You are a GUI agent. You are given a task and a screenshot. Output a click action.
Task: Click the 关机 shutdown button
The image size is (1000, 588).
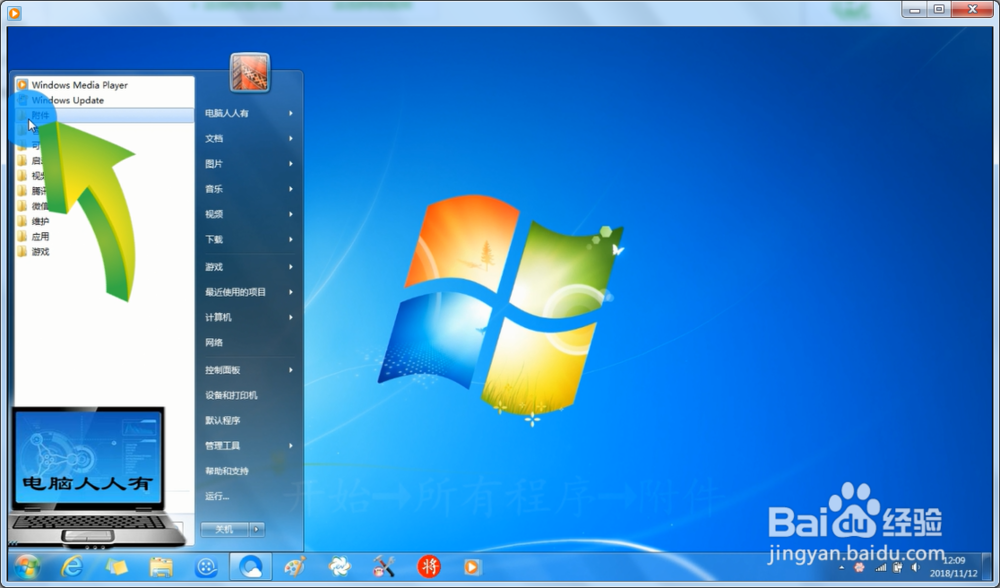[224, 529]
